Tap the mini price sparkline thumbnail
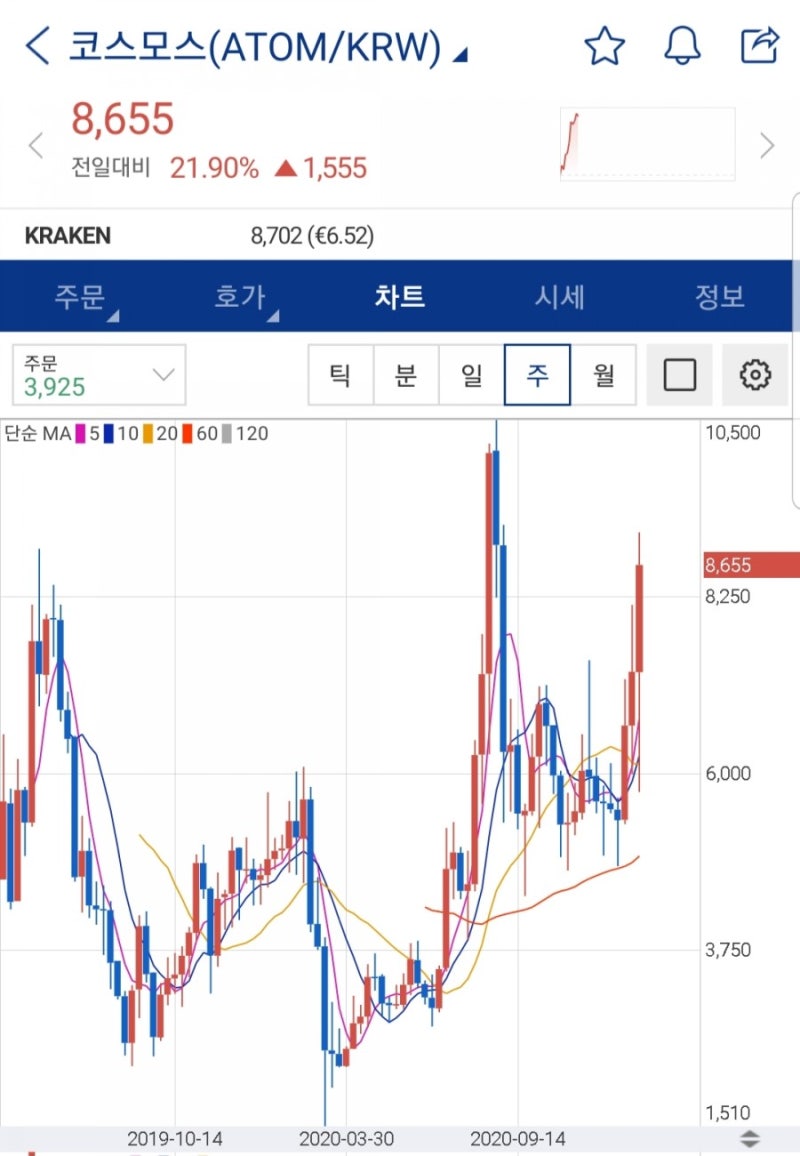Screen dimensions: 800x1156 (x=647, y=144)
